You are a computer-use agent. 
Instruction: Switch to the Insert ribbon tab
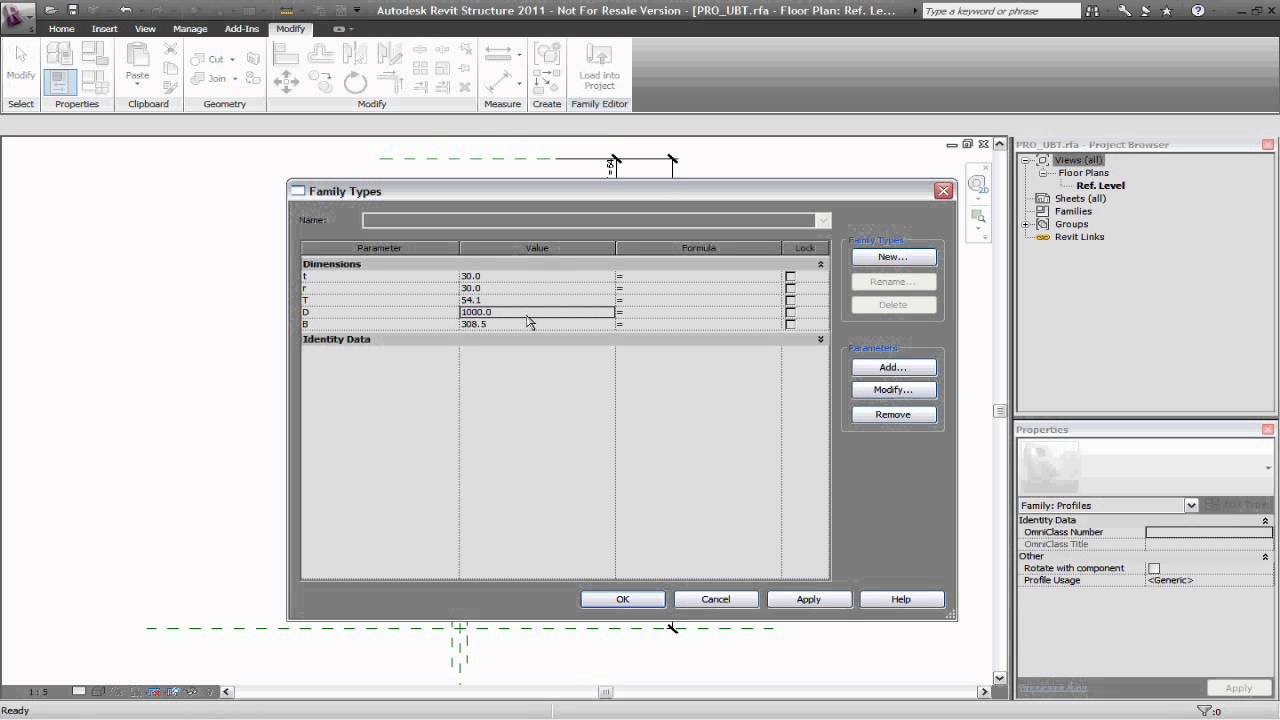point(105,29)
